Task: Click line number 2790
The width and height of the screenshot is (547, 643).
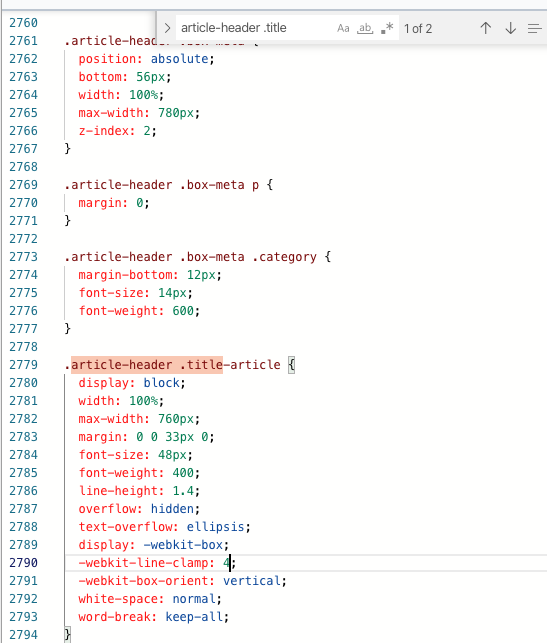Action: [x=23, y=563]
